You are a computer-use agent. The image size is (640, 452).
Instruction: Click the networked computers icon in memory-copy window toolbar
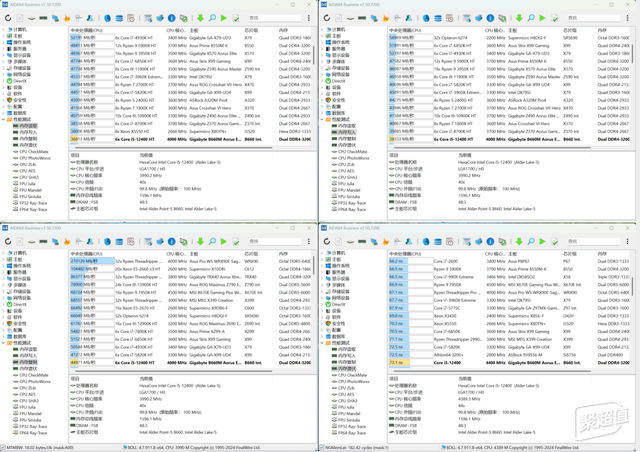coord(55,241)
